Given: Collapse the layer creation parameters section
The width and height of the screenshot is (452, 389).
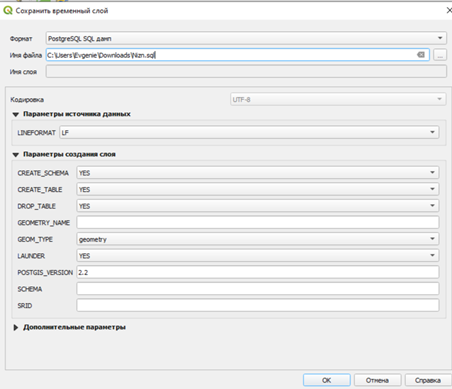Looking at the screenshot, I should tap(15, 155).
